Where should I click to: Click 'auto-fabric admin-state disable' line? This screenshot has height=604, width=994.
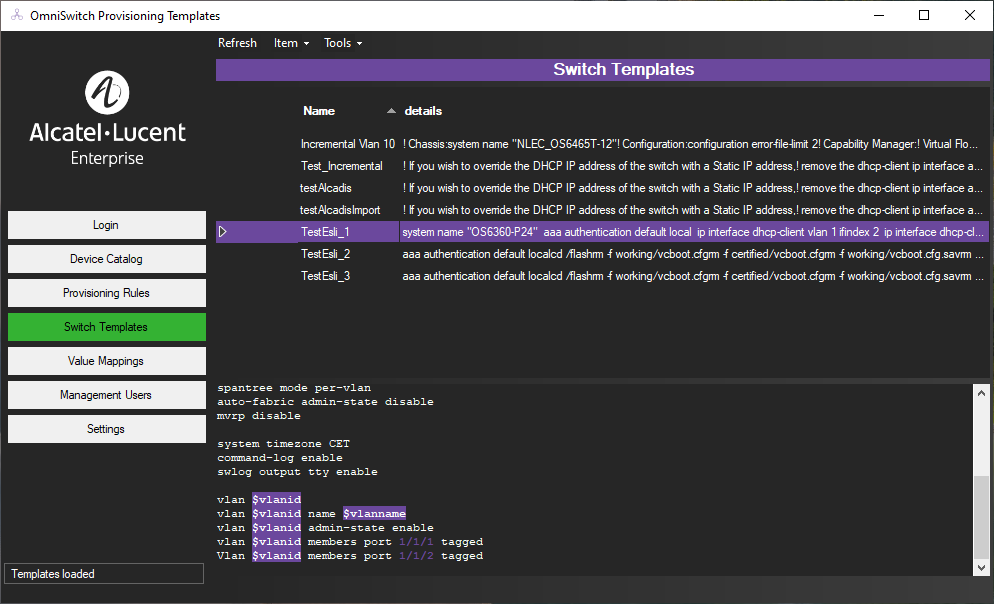tap(325, 402)
